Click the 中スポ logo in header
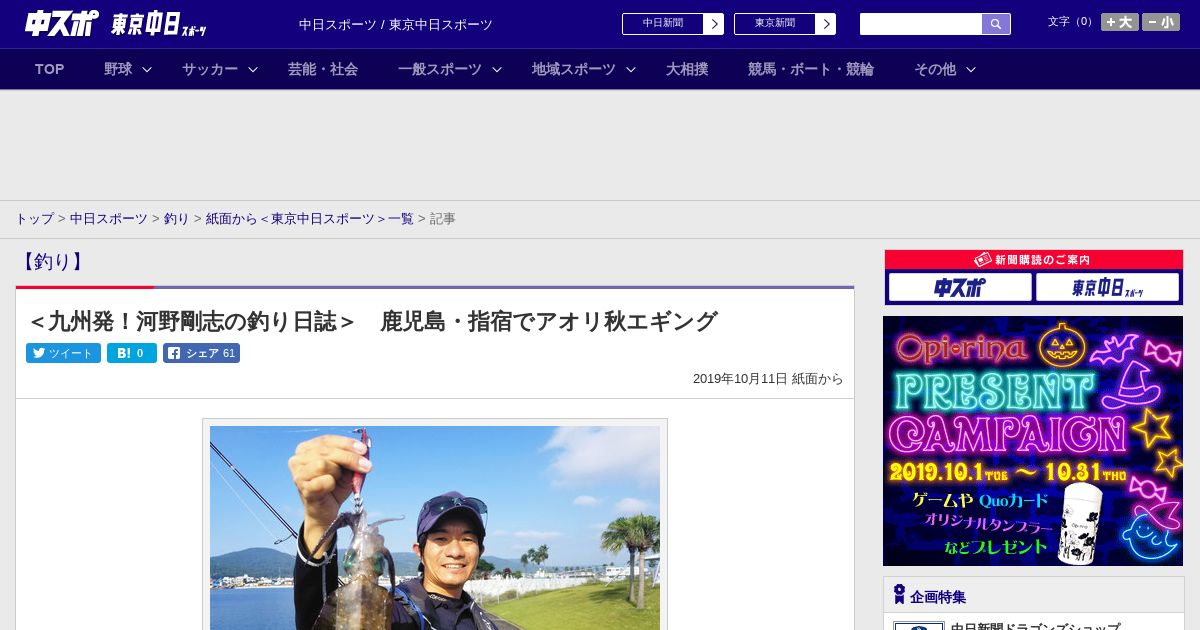Screen dimensions: 1200x630 point(61,24)
